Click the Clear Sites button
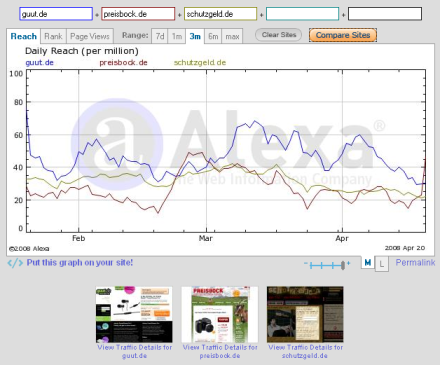 [279, 35]
